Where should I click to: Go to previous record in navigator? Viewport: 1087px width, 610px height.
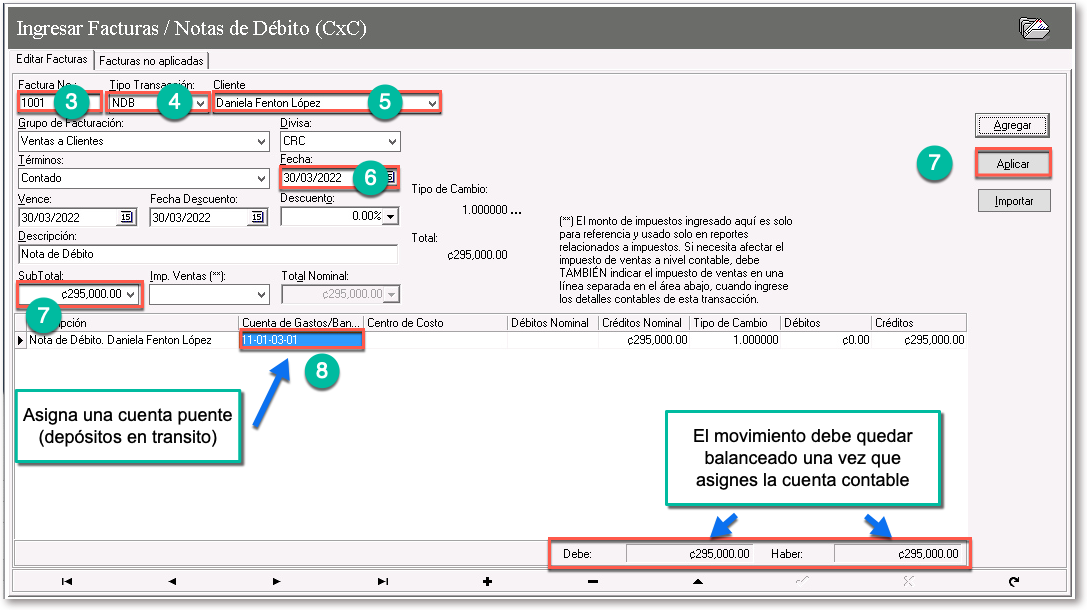(x=172, y=582)
